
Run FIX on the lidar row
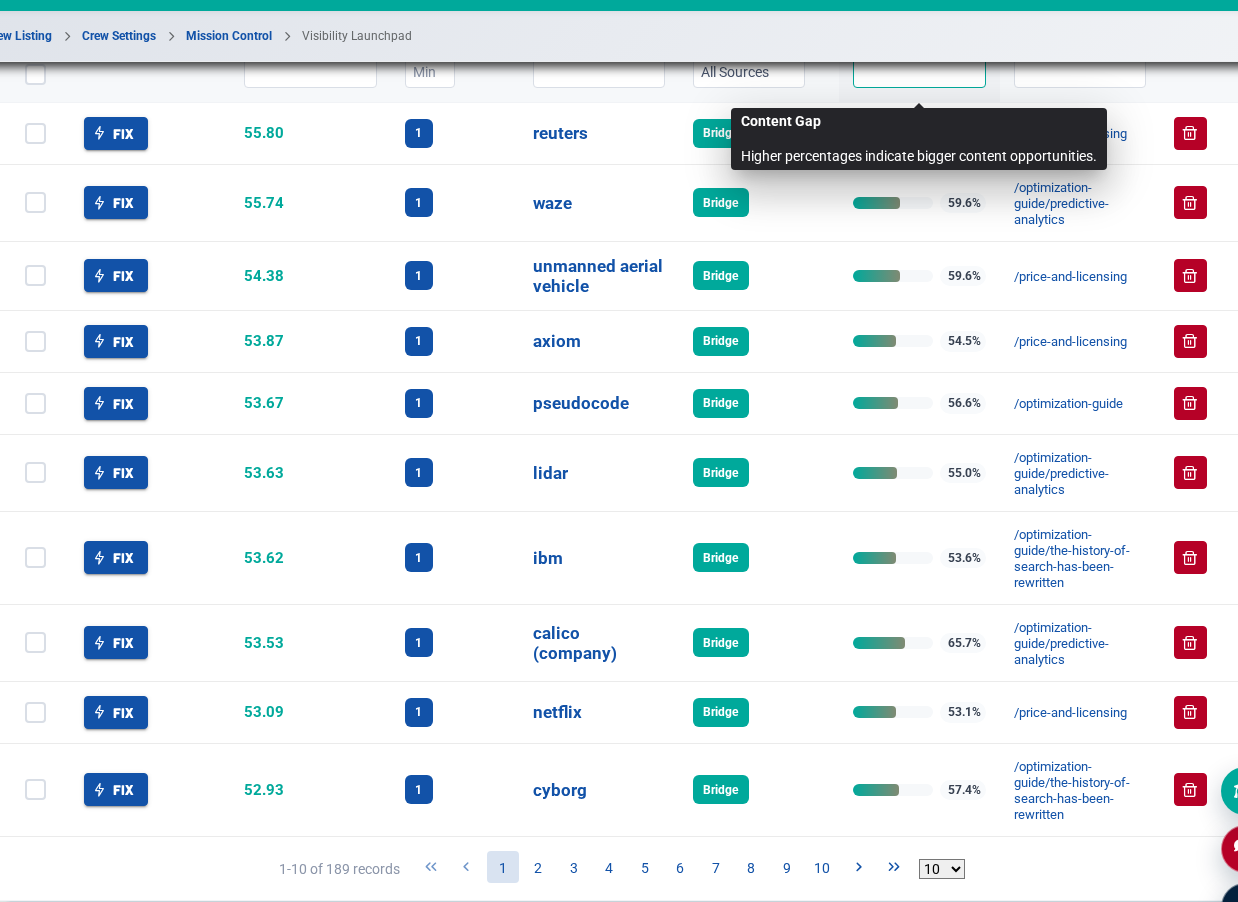(x=116, y=473)
